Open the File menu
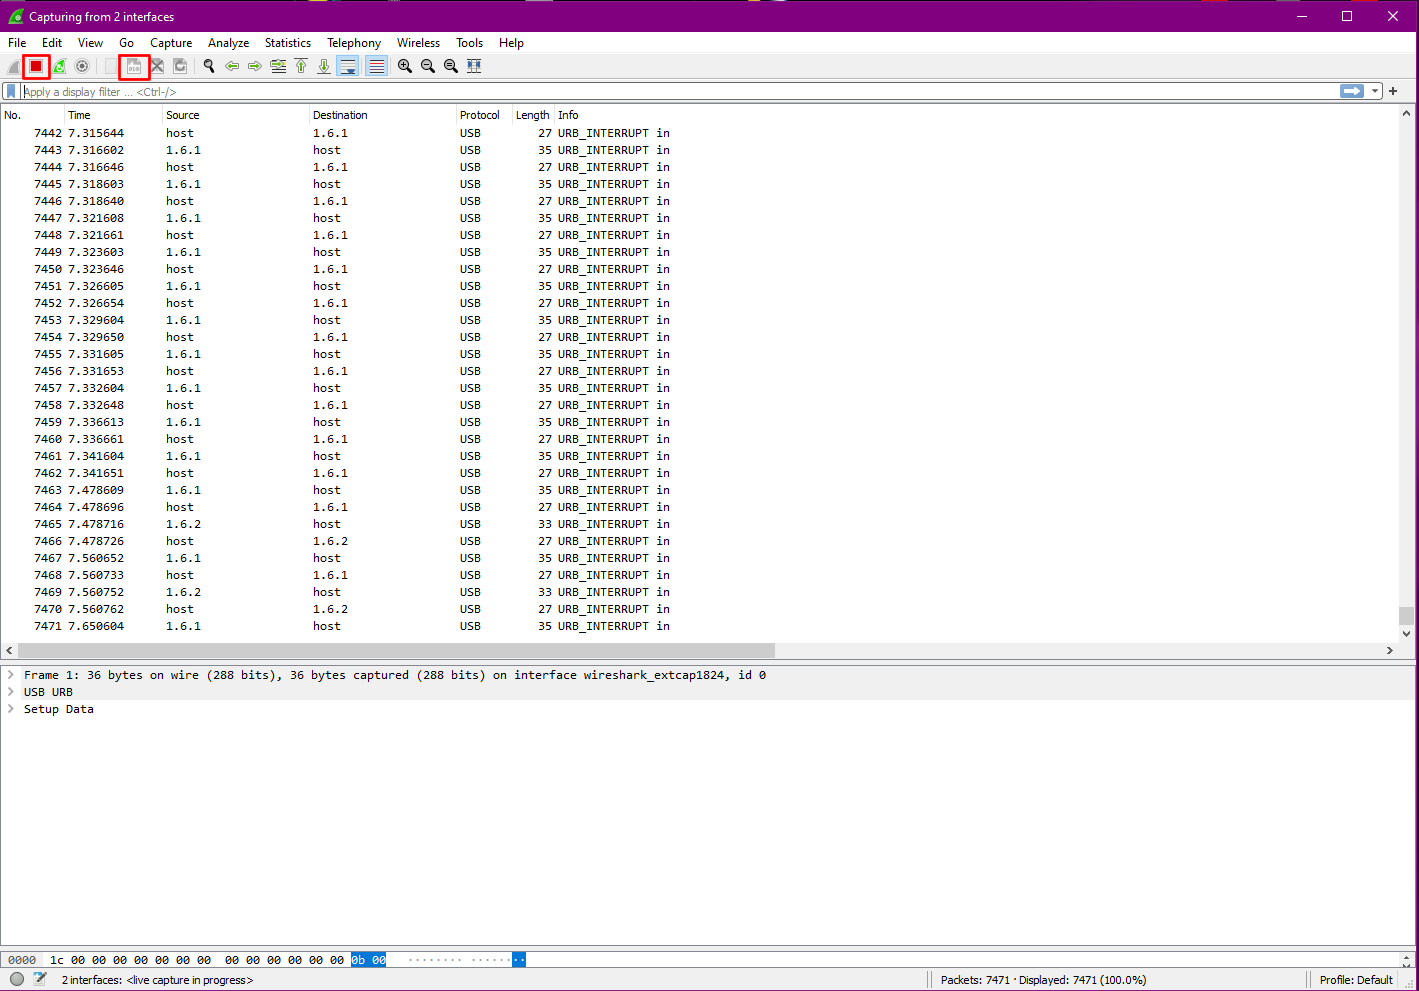The image size is (1419, 991). (x=17, y=43)
